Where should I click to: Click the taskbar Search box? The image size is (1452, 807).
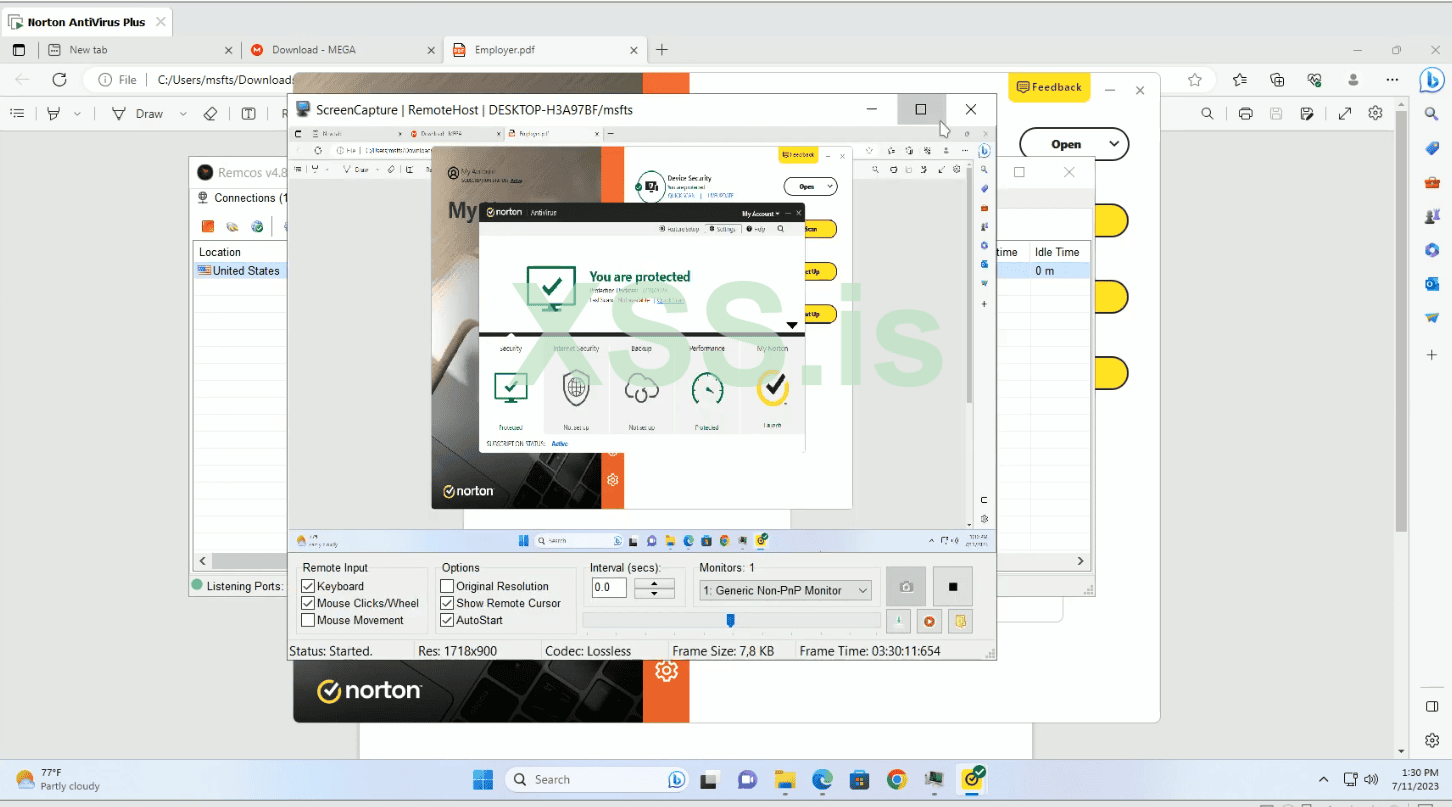pyautogui.click(x=598, y=780)
